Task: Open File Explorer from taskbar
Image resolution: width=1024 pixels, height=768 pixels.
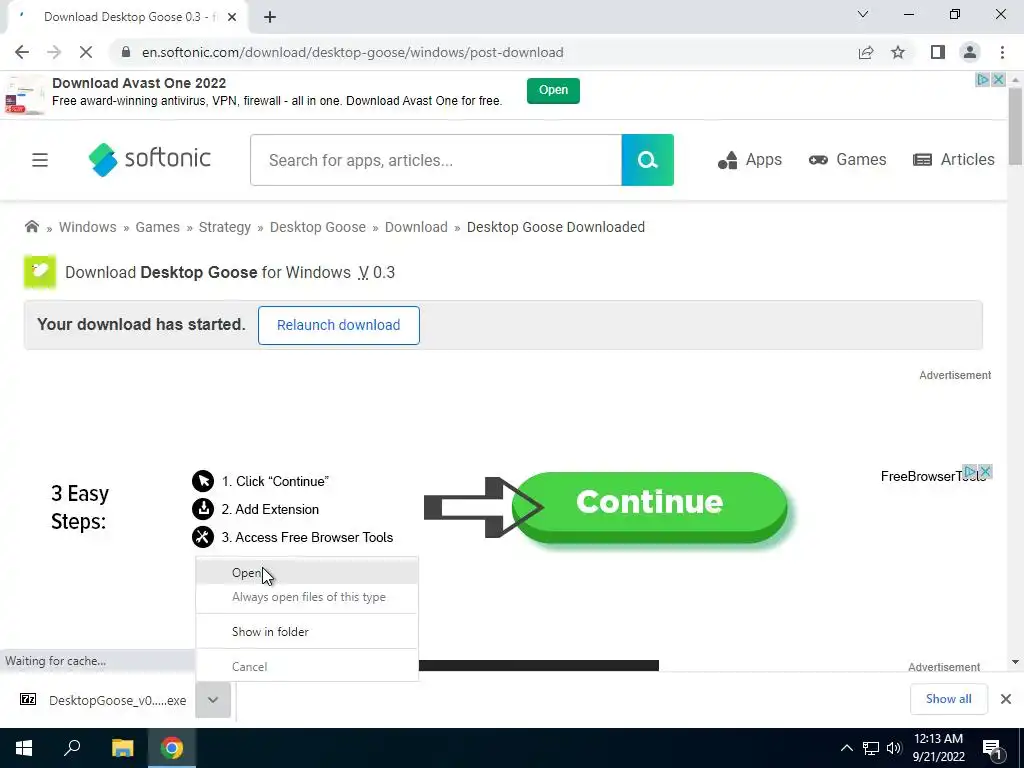Action: [122, 748]
